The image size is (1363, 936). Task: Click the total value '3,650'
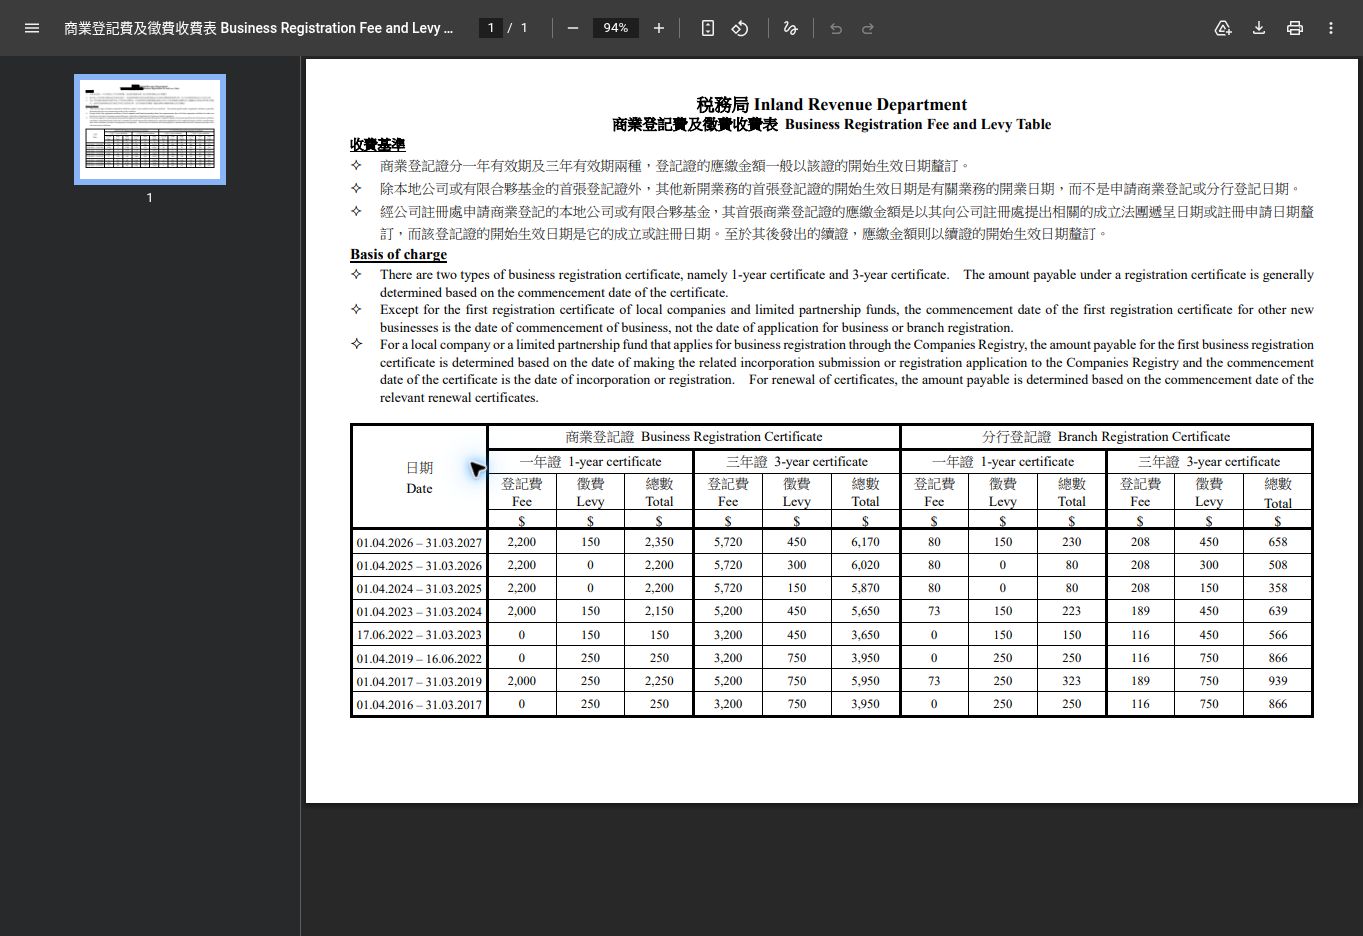coord(865,635)
